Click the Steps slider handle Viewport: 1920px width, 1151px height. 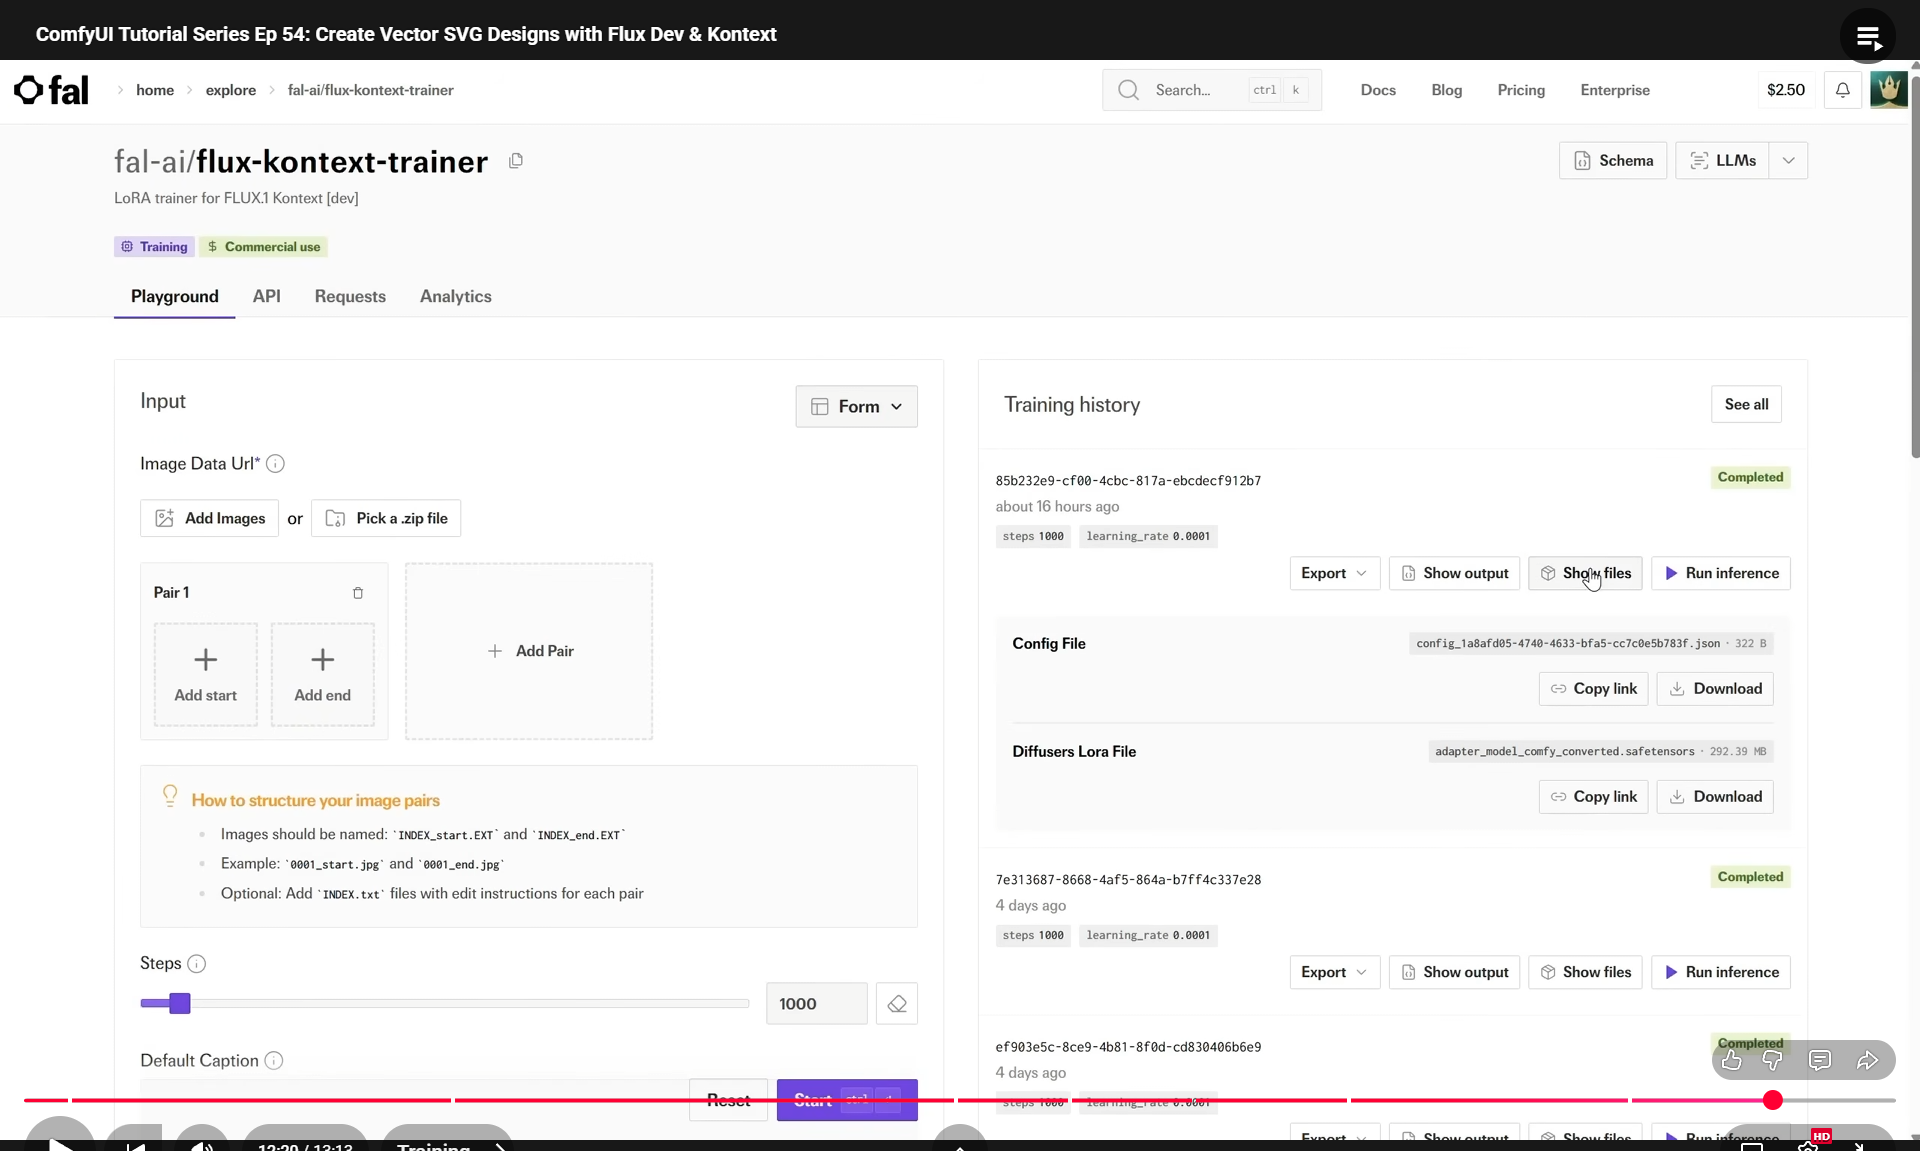[180, 1004]
